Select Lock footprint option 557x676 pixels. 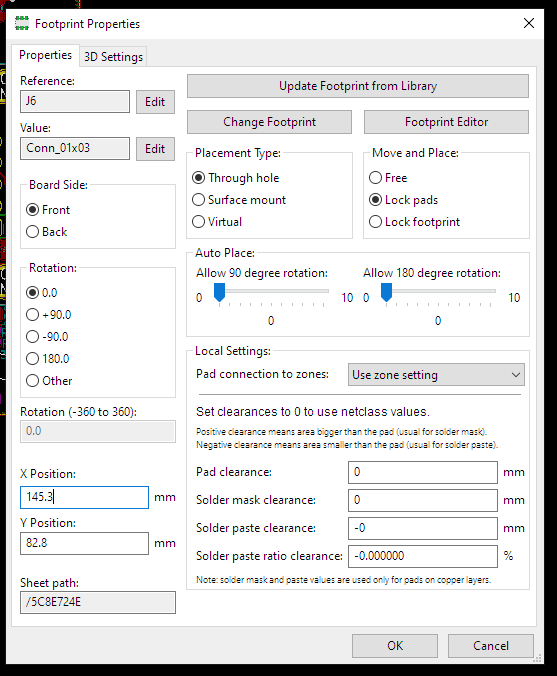point(415,222)
